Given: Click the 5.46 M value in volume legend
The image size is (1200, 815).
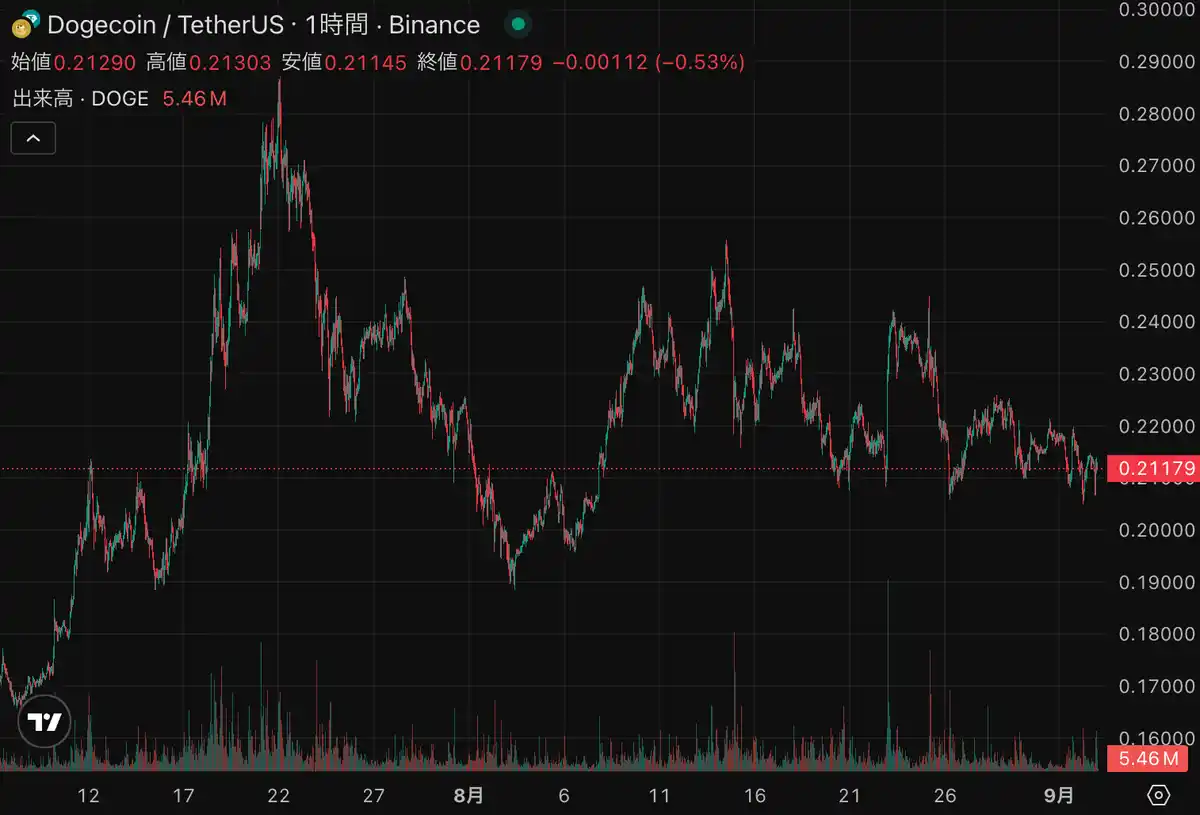Looking at the screenshot, I should tap(194, 99).
